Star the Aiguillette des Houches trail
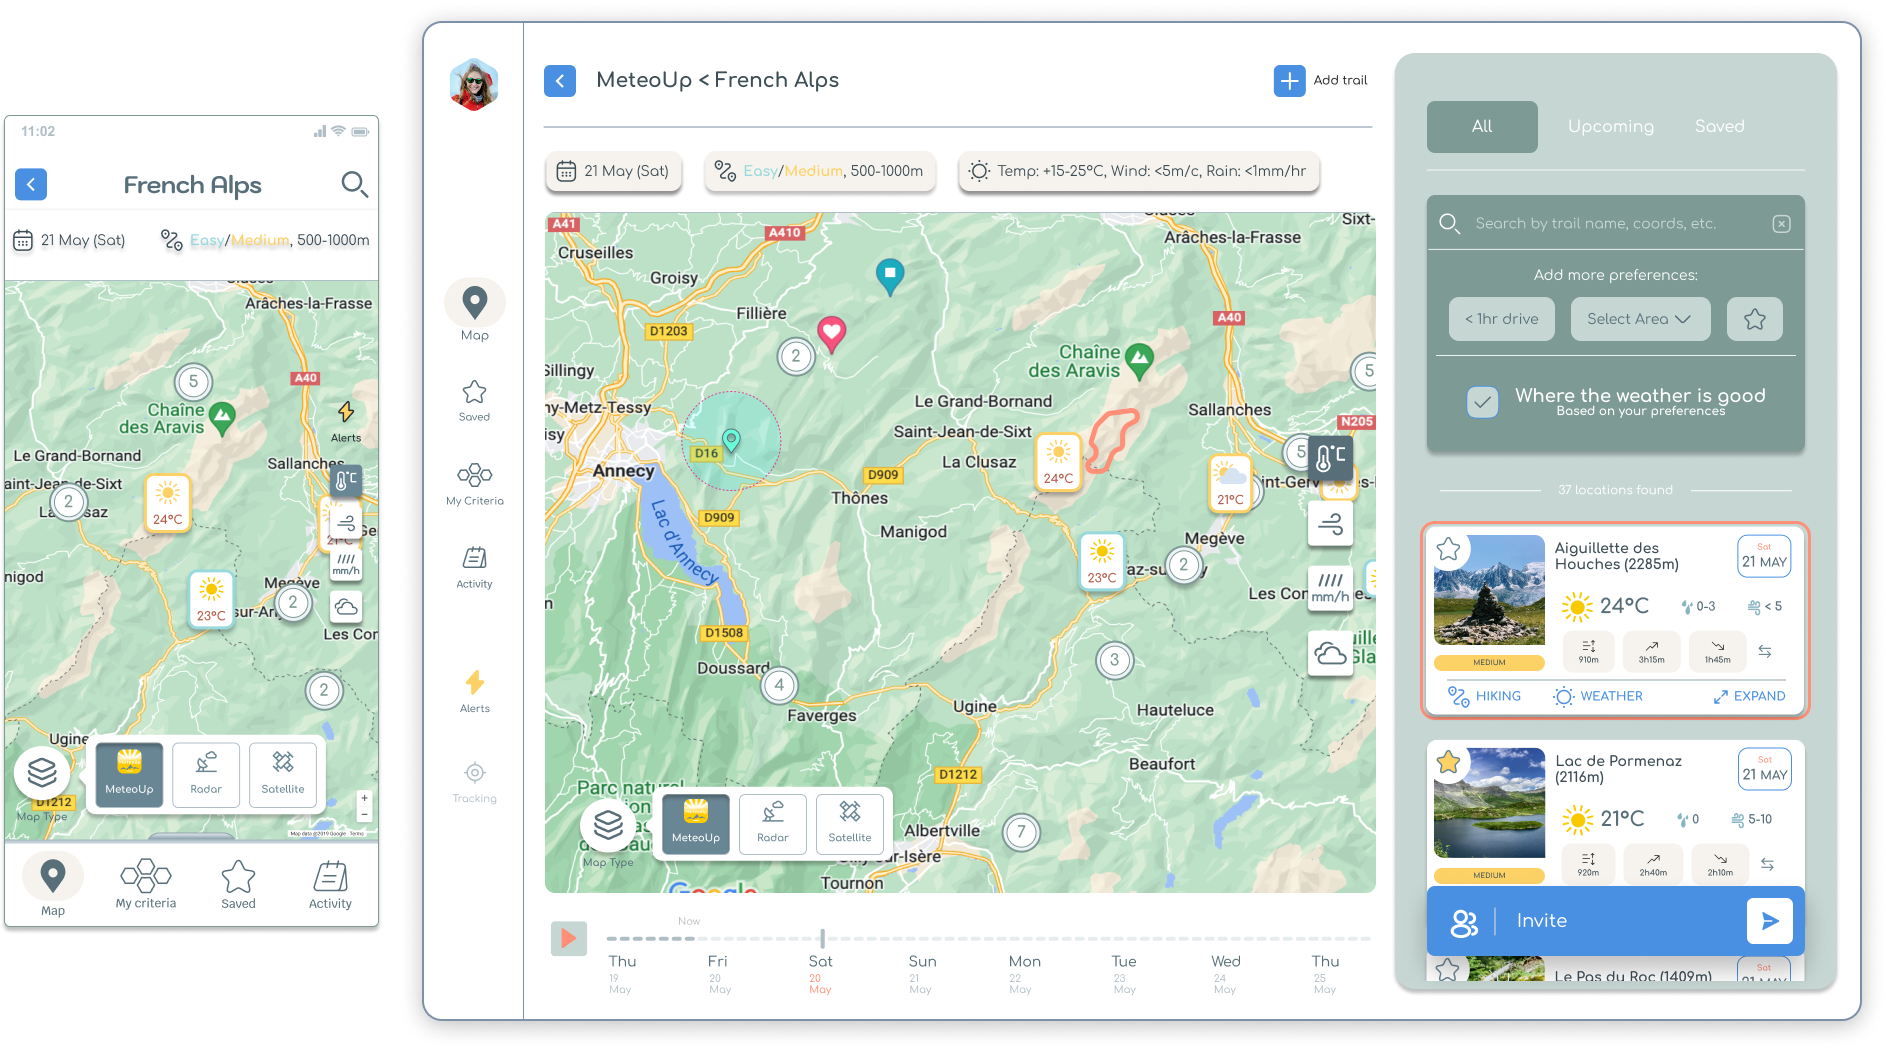 point(1448,549)
